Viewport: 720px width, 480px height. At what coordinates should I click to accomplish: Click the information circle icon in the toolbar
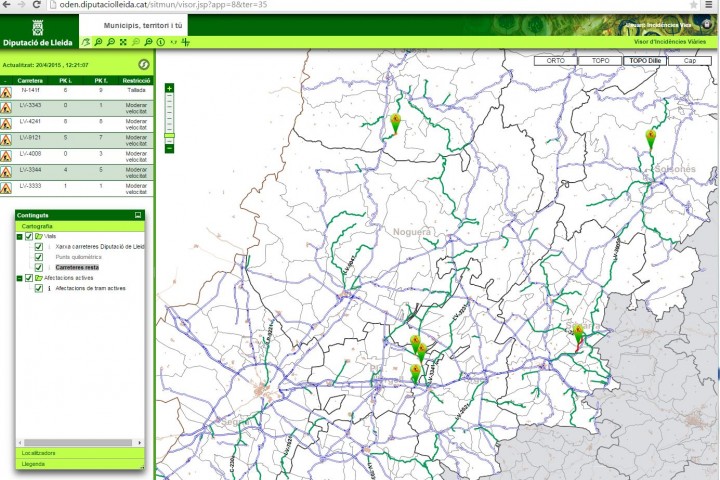[161, 42]
